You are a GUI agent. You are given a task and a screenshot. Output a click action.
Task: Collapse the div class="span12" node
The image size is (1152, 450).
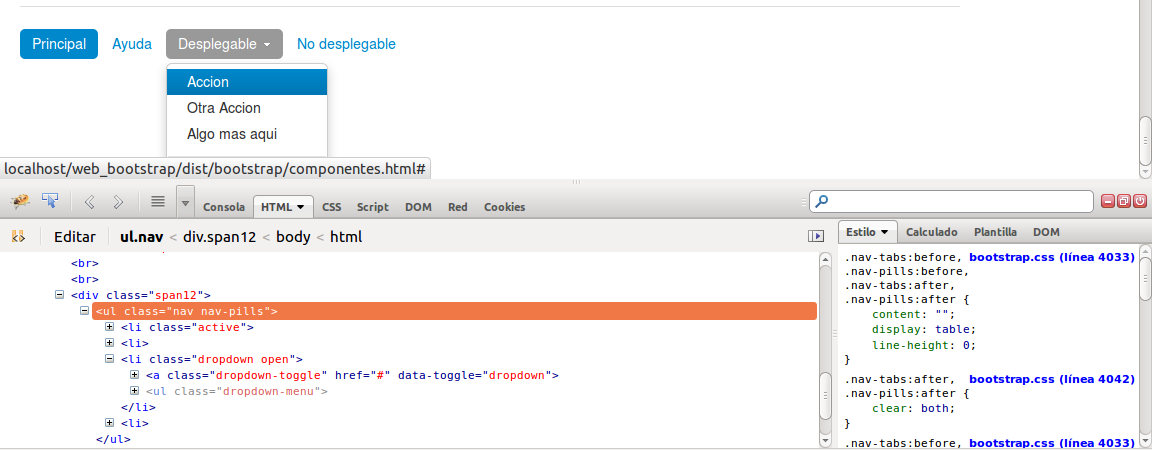pos(60,294)
